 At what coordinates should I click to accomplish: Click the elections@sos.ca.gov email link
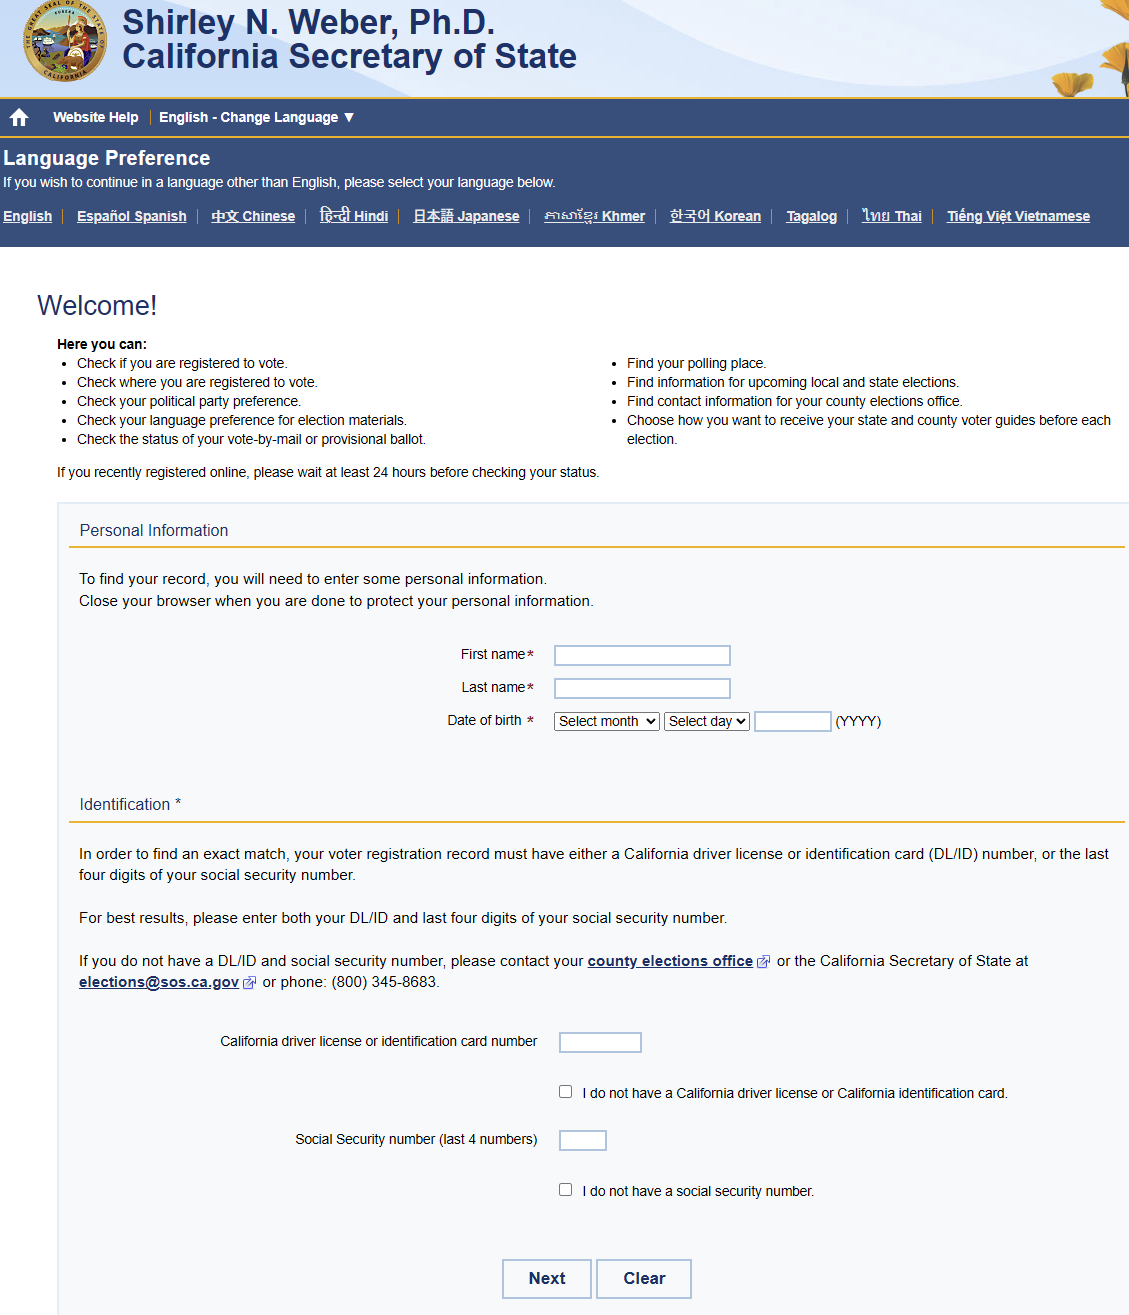point(159,982)
